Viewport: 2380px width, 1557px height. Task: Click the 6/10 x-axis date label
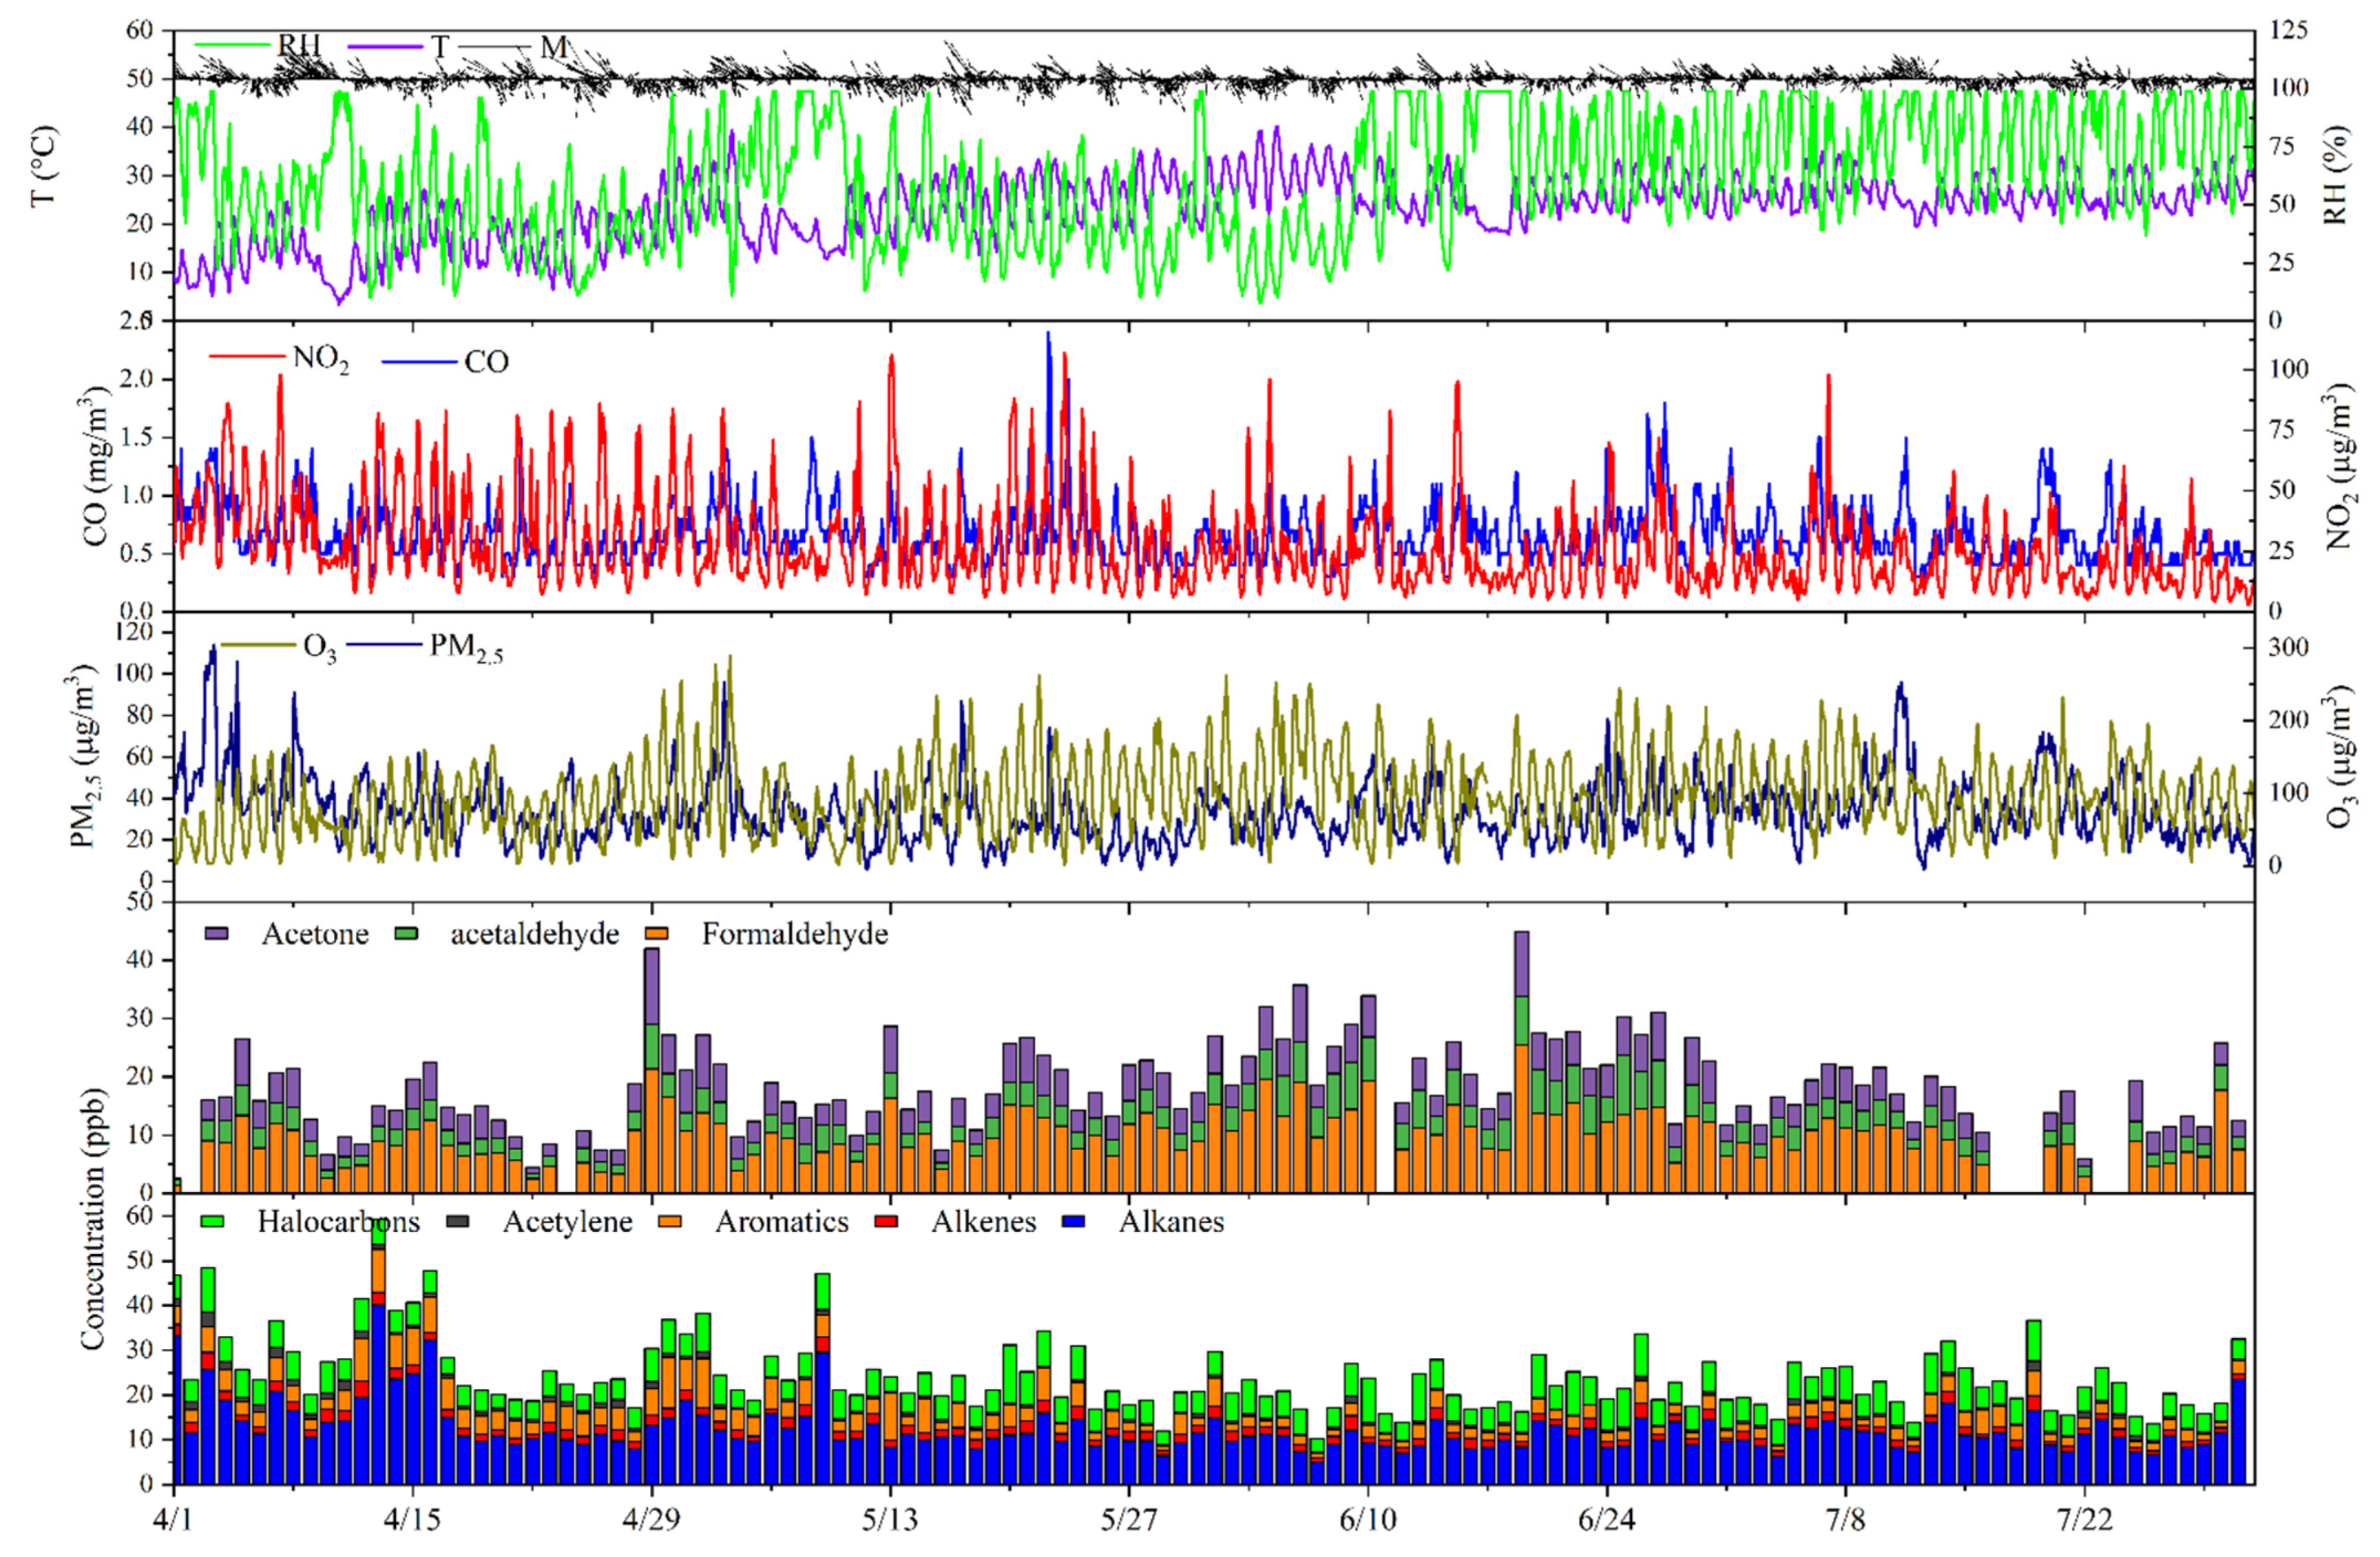pyautogui.click(x=1367, y=1520)
